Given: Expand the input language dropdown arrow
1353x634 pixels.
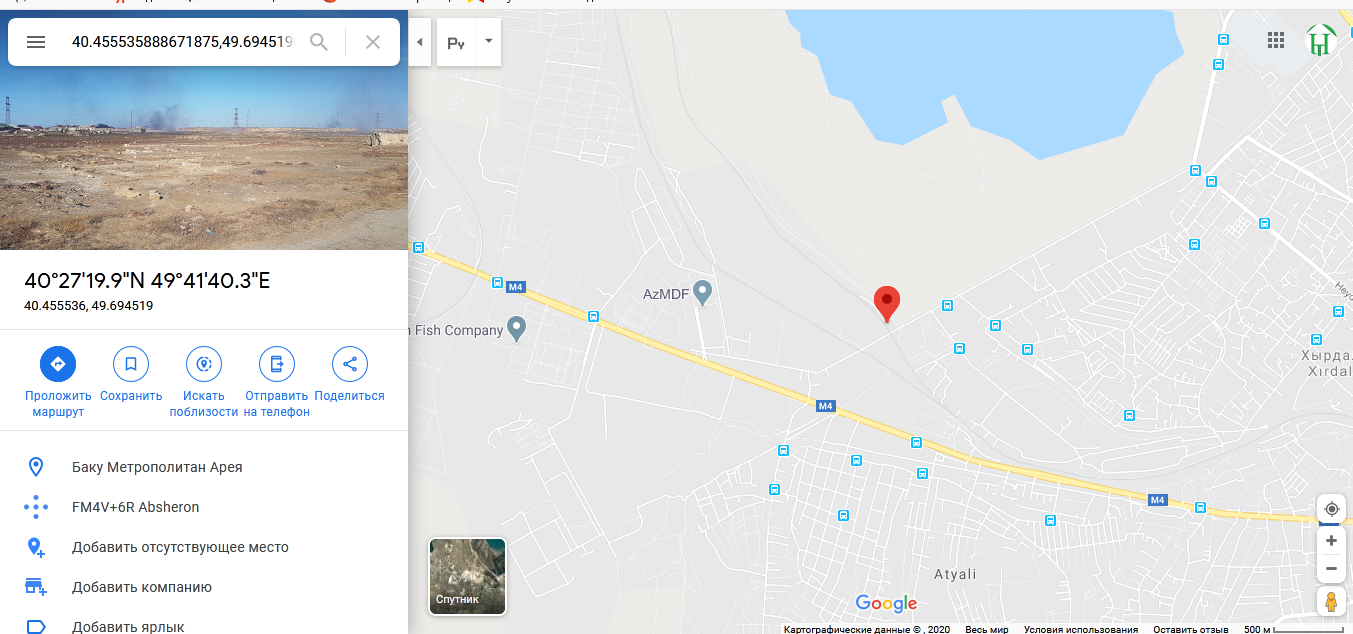Looking at the screenshot, I should click(489, 42).
